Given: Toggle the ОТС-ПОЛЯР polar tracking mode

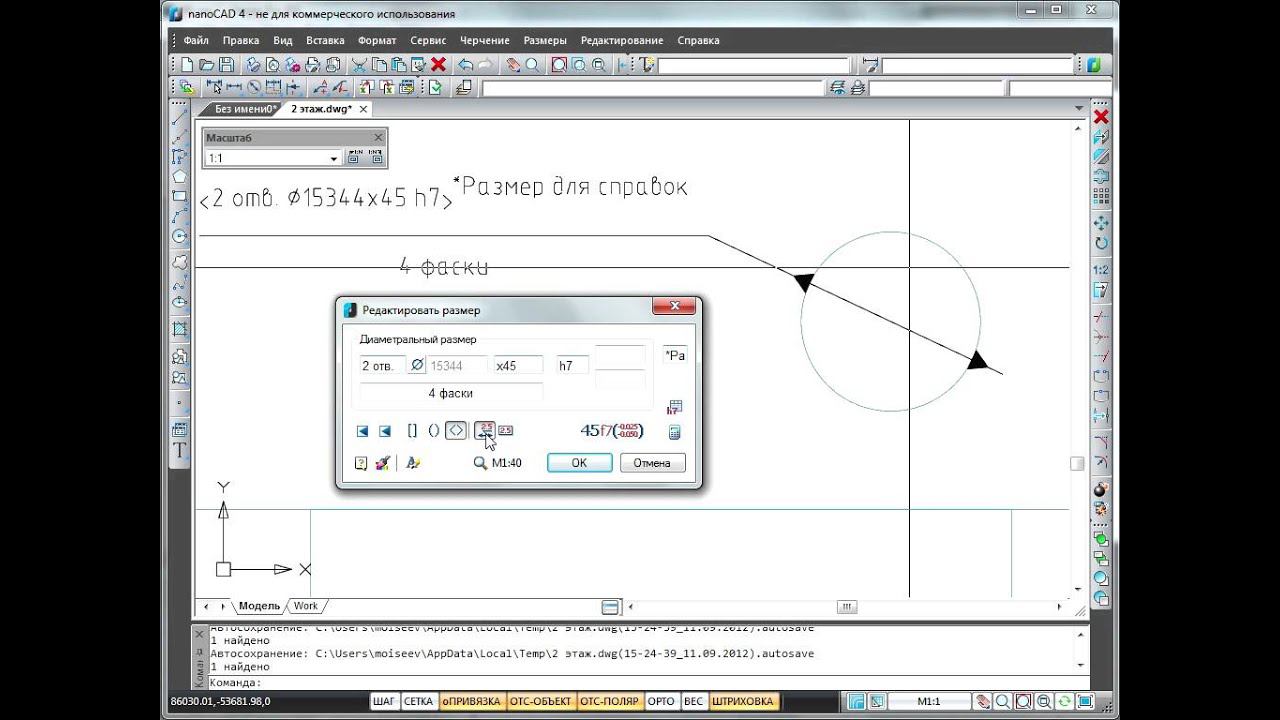Looking at the screenshot, I should point(609,702).
